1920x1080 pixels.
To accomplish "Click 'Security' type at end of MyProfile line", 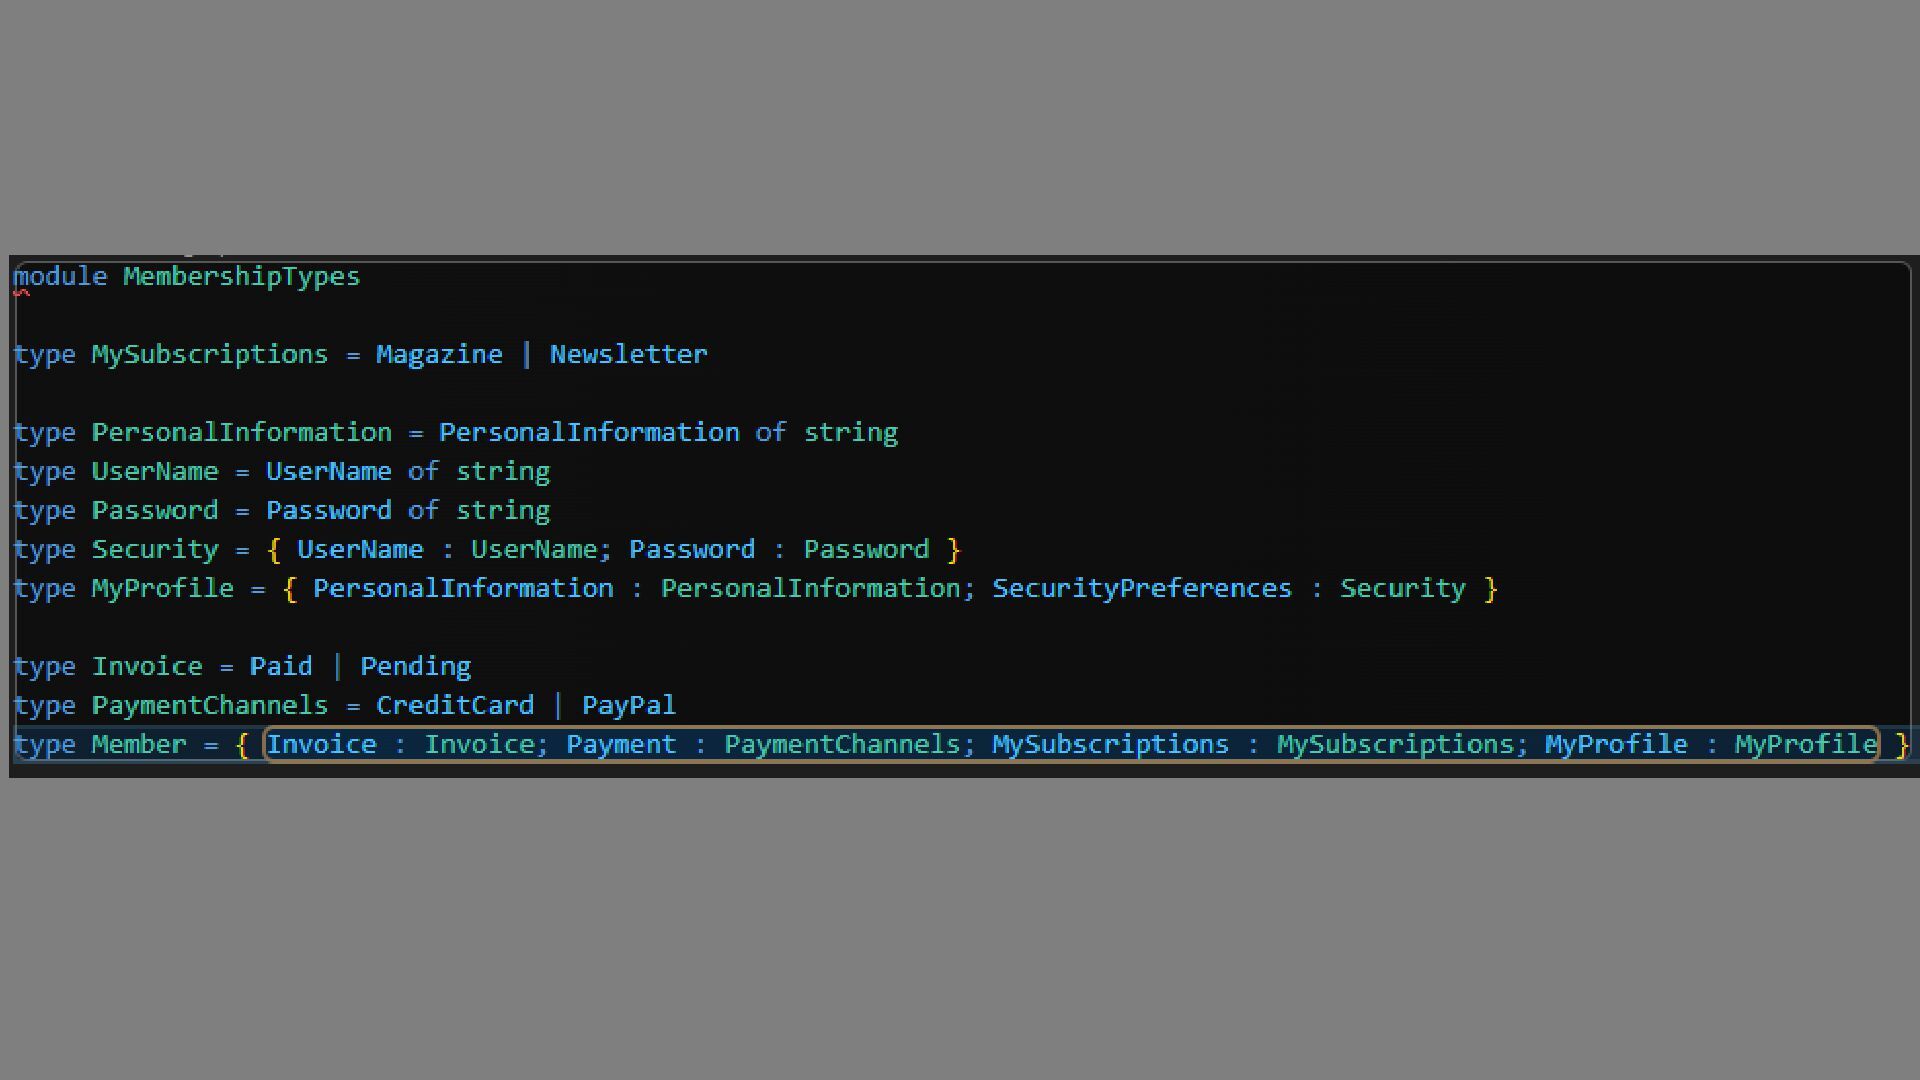I will tap(1402, 588).
